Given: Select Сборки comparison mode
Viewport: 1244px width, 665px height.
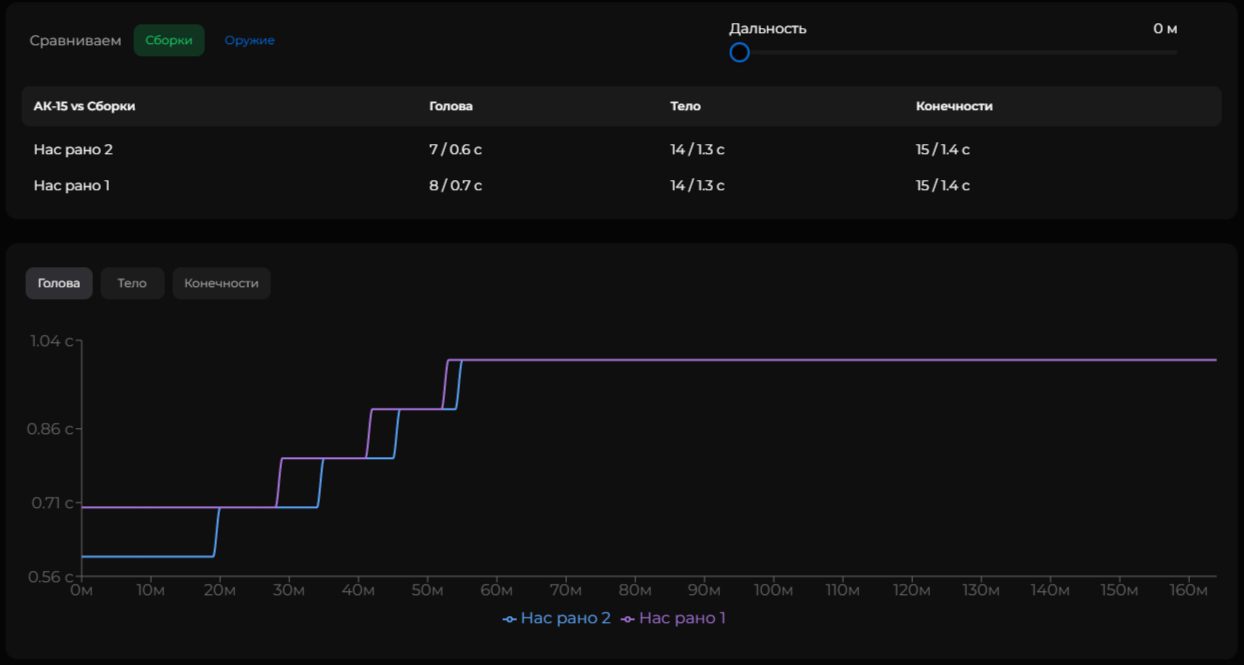Looking at the screenshot, I should point(169,41).
